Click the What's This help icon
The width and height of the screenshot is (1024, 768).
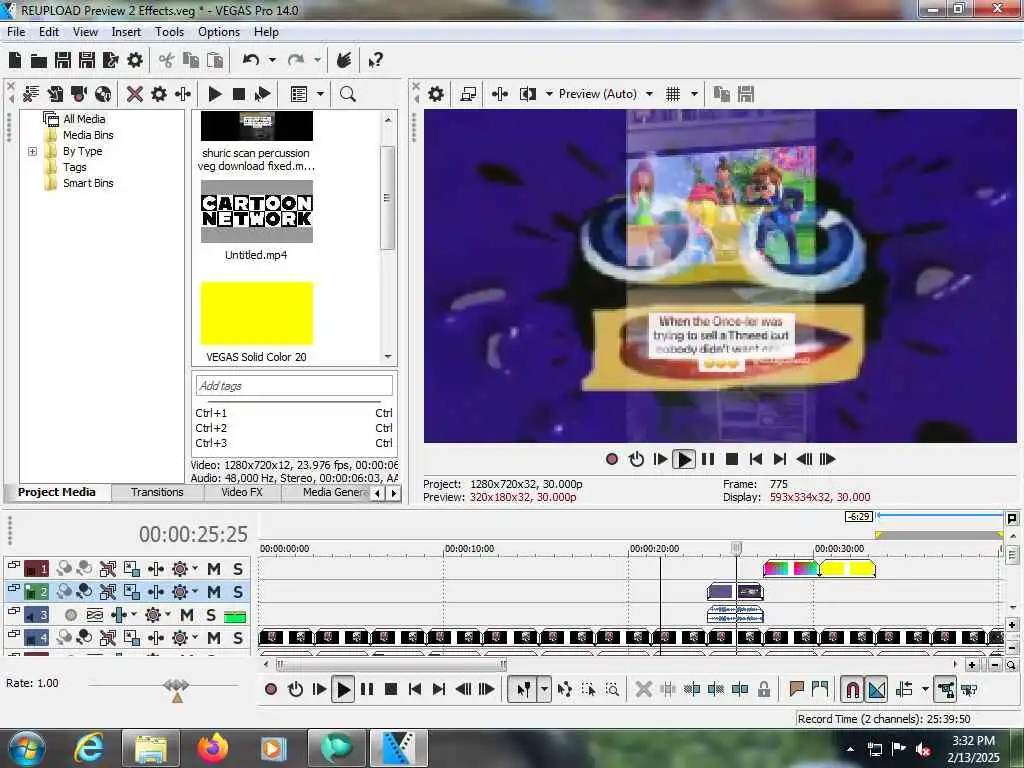(x=376, y=61)
